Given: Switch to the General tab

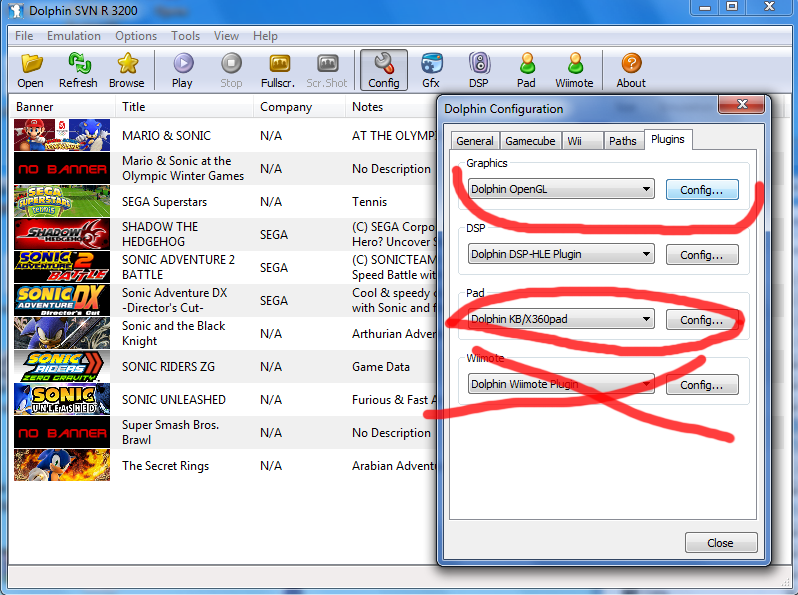Looking at the screenshot, I should (x=475, y=141).
